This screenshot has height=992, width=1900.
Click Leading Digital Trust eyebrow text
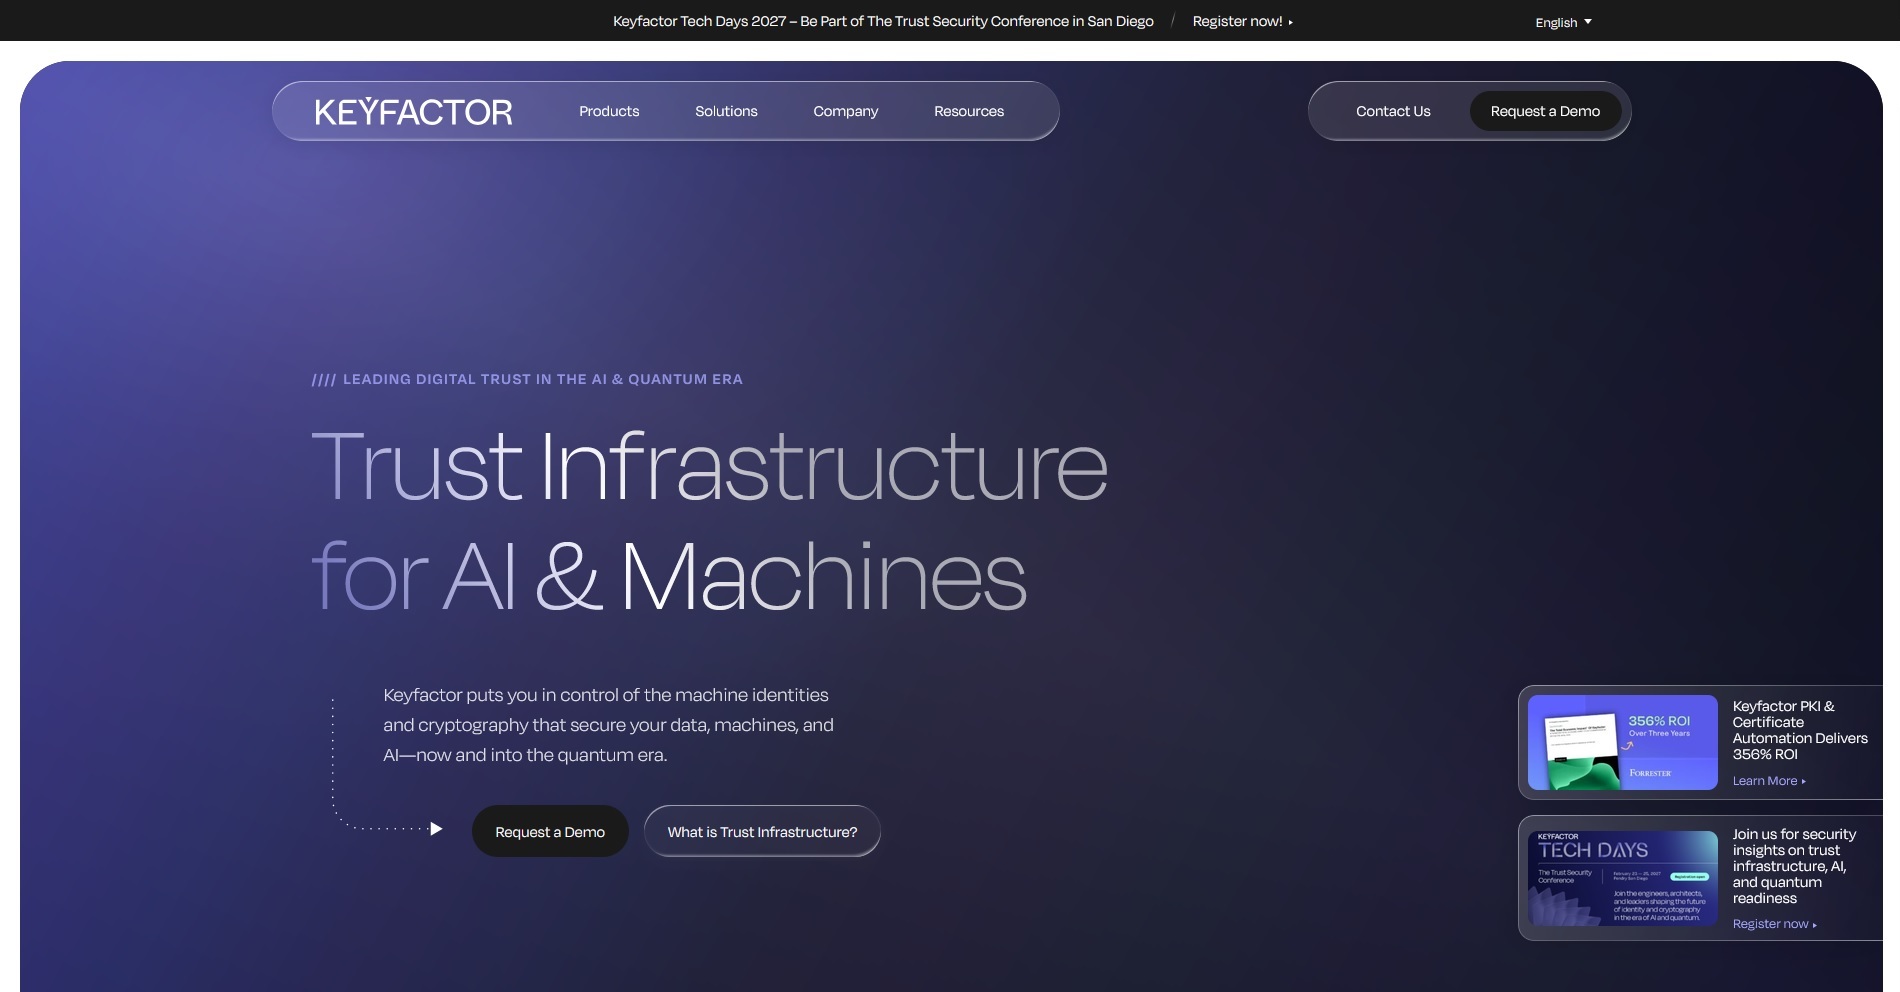point(527,379)
